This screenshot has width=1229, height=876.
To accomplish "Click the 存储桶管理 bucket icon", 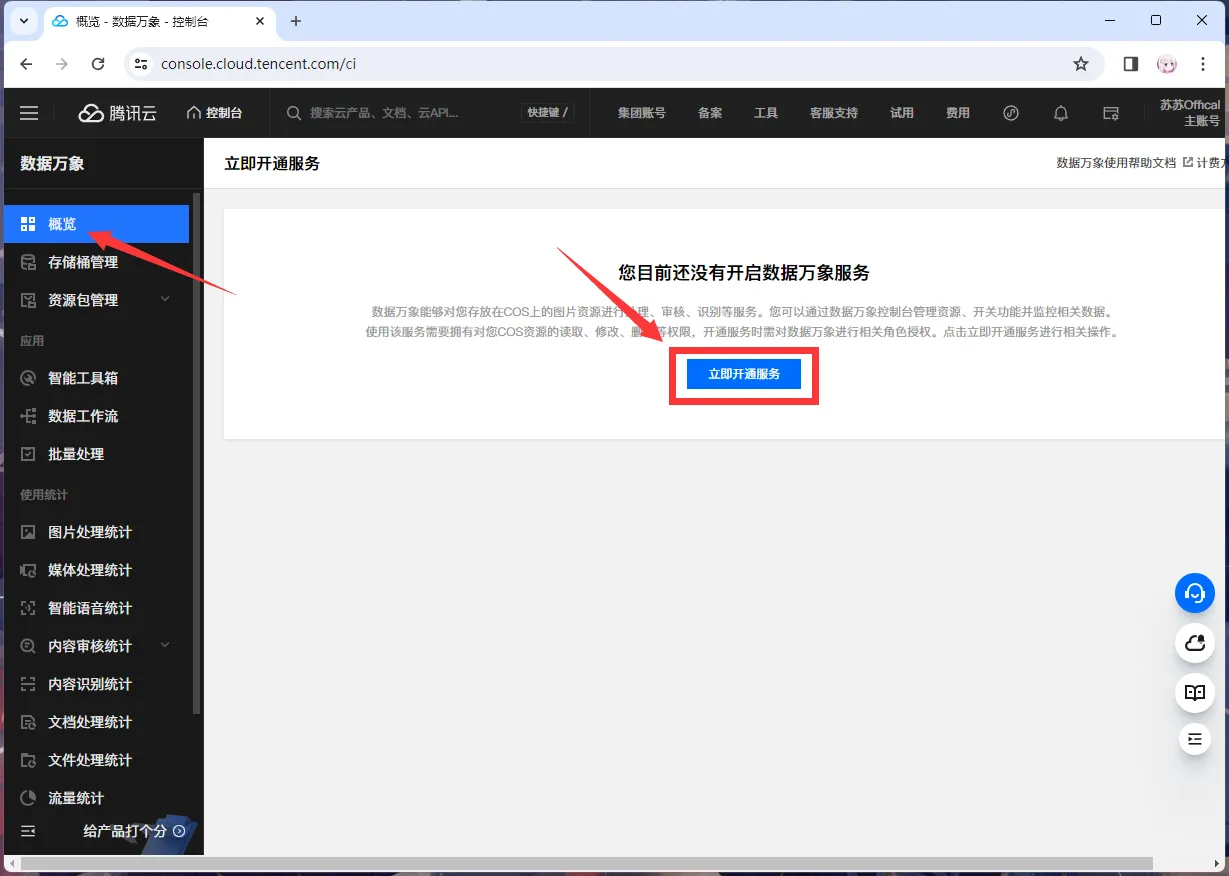I will (28, 262).
